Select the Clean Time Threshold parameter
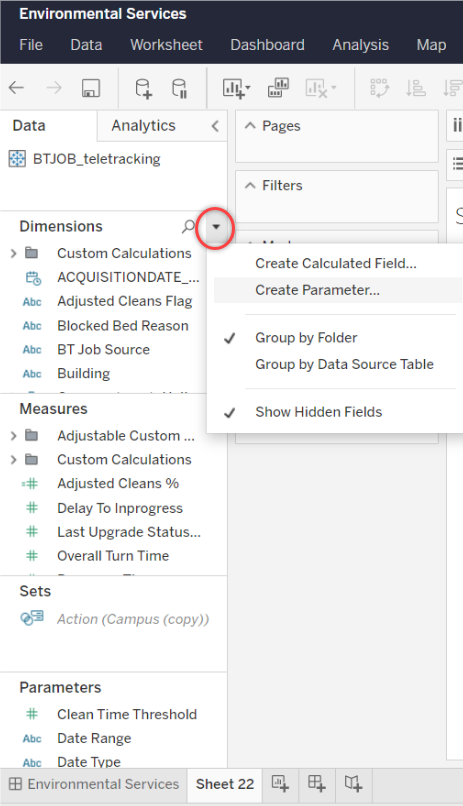463x806 pixels. (127, 715)
